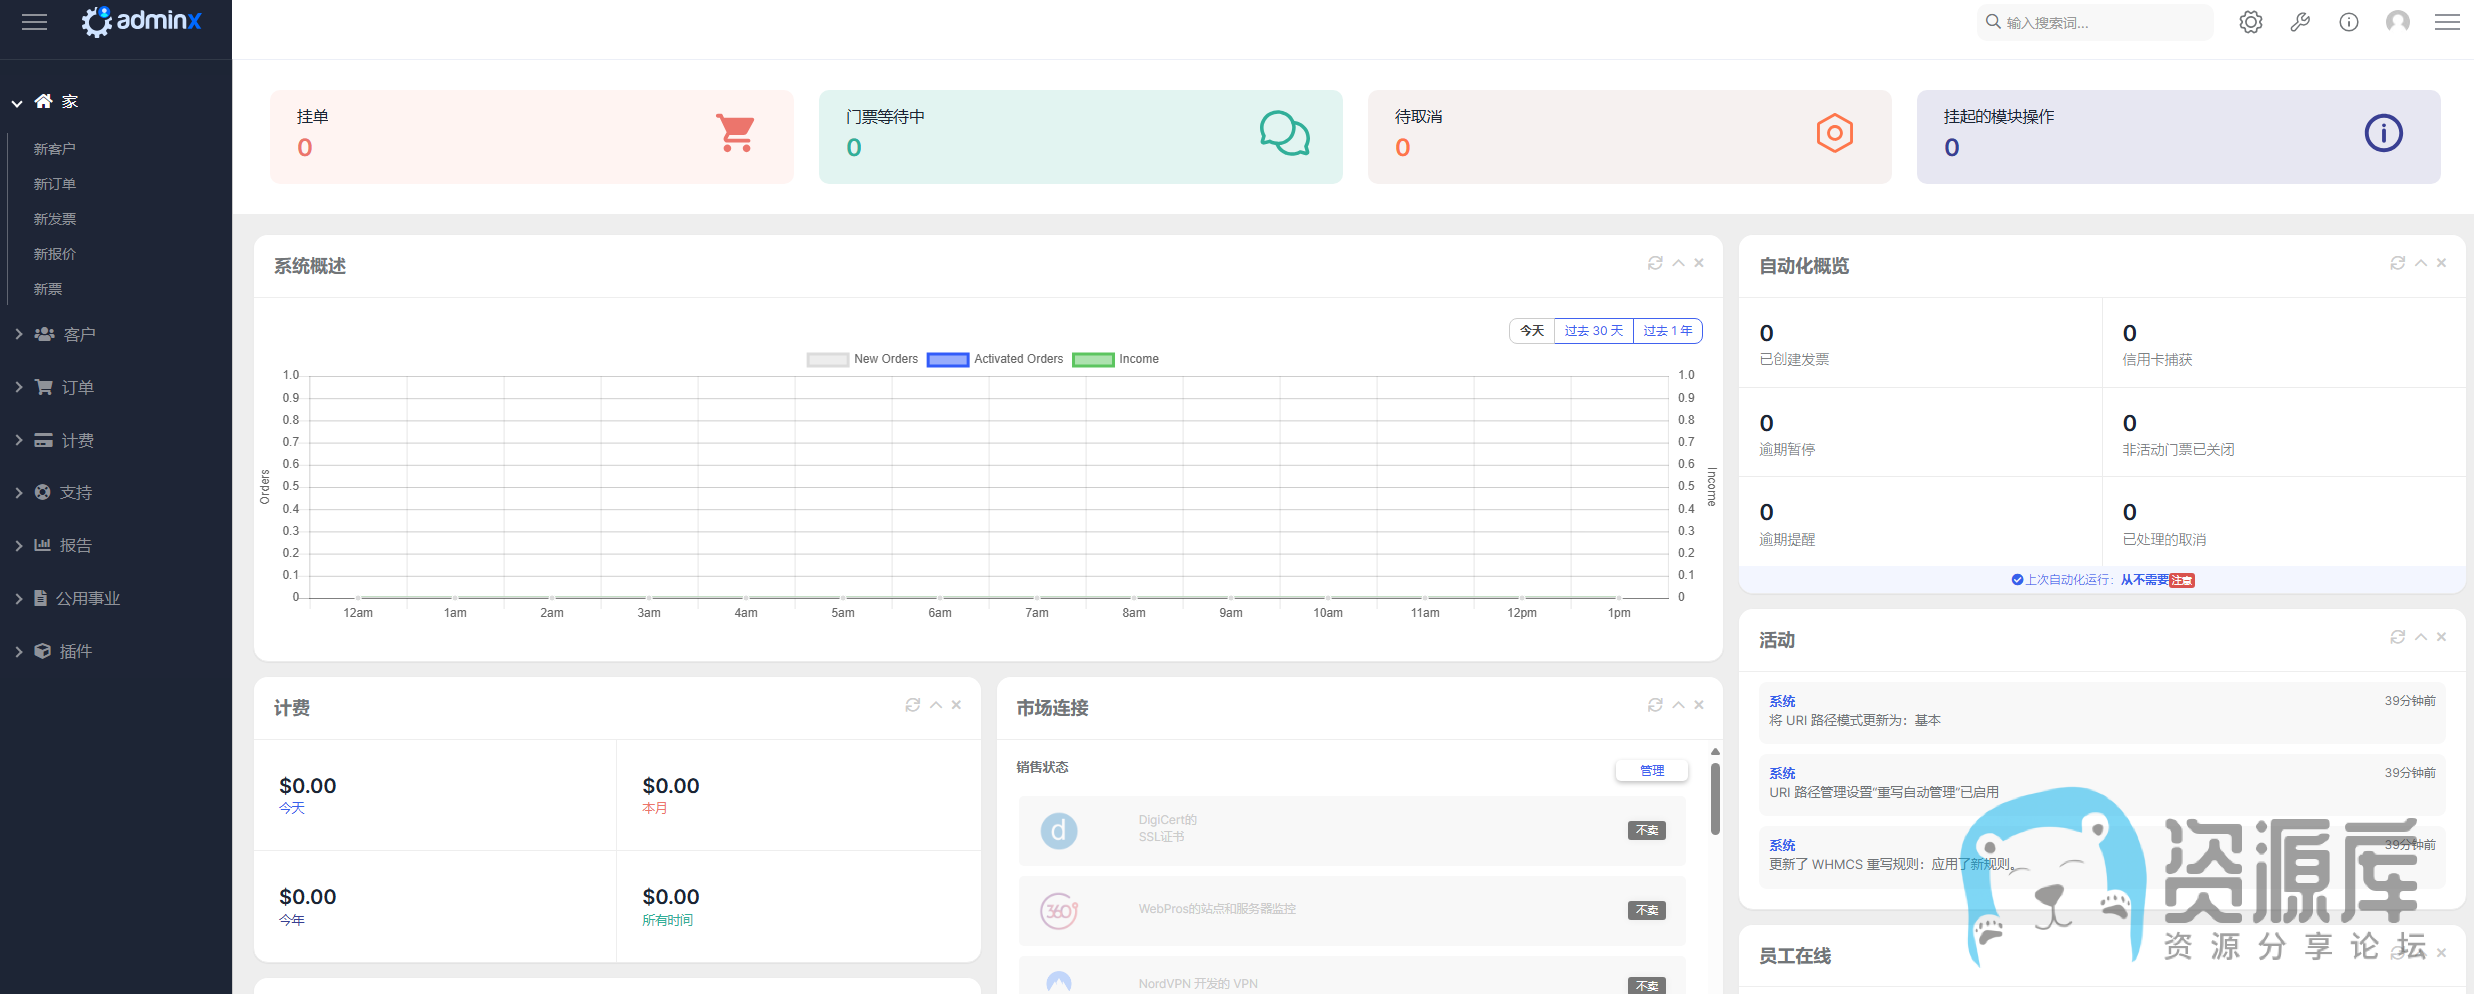Click the DigiCert logo thumbnail
This screenshot has width=2474, height=994.
pyautogui.click(x=1059, y=830)
